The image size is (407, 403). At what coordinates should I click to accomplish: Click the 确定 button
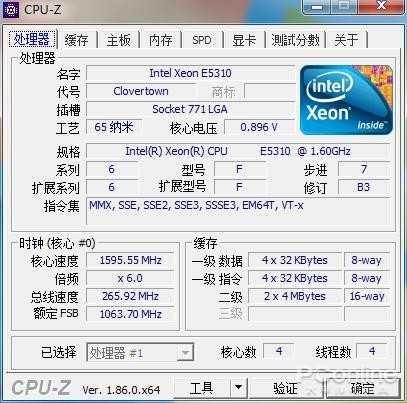click(363, 388)
